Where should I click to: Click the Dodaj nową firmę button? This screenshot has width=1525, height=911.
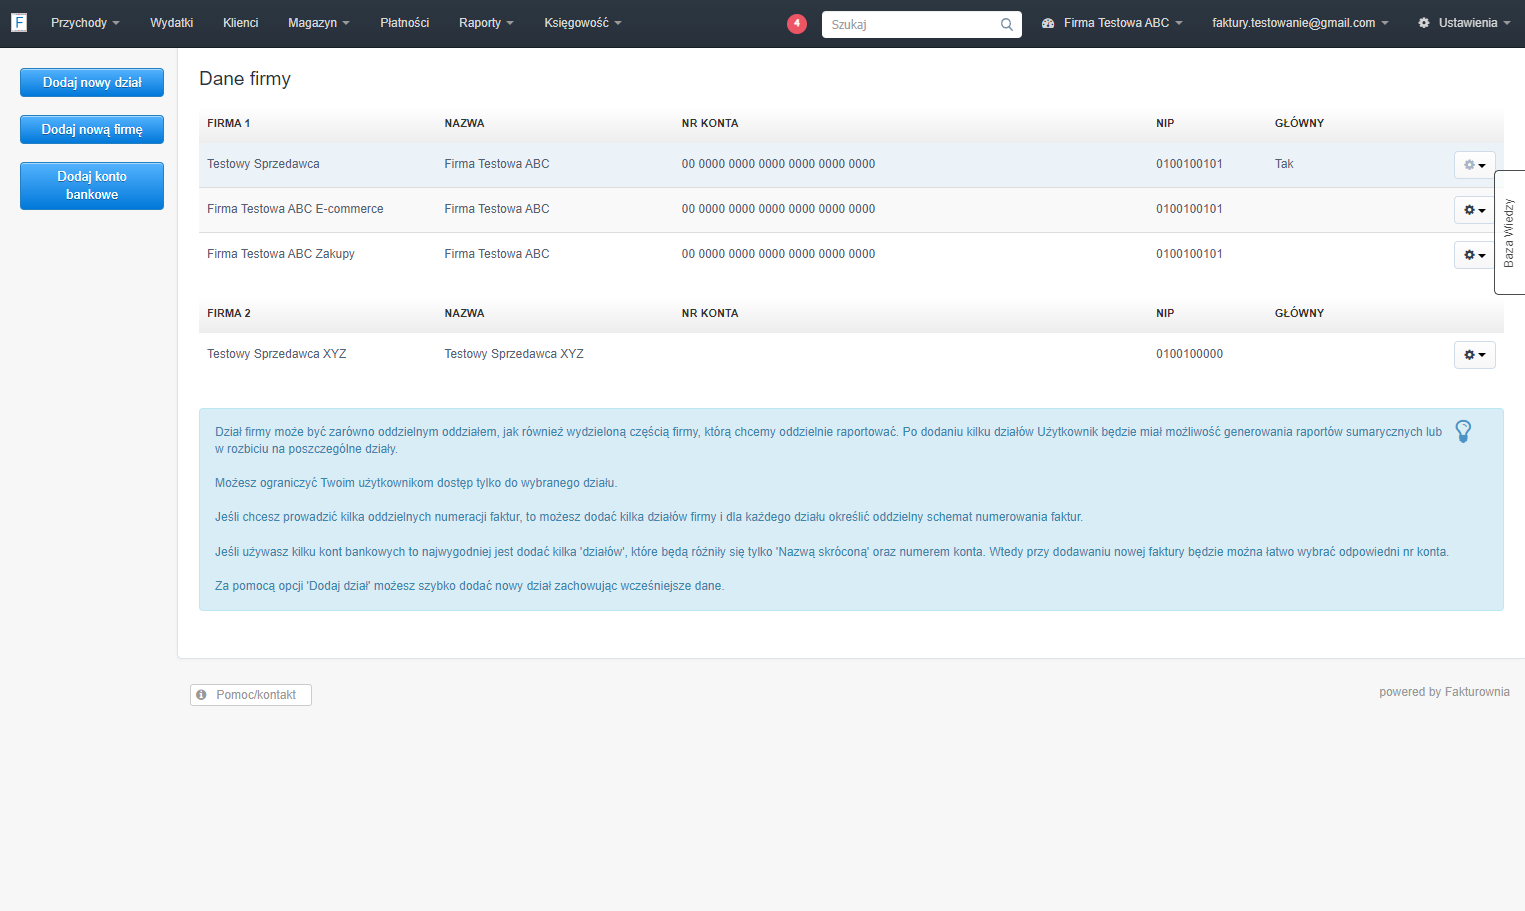coord(92,130)
